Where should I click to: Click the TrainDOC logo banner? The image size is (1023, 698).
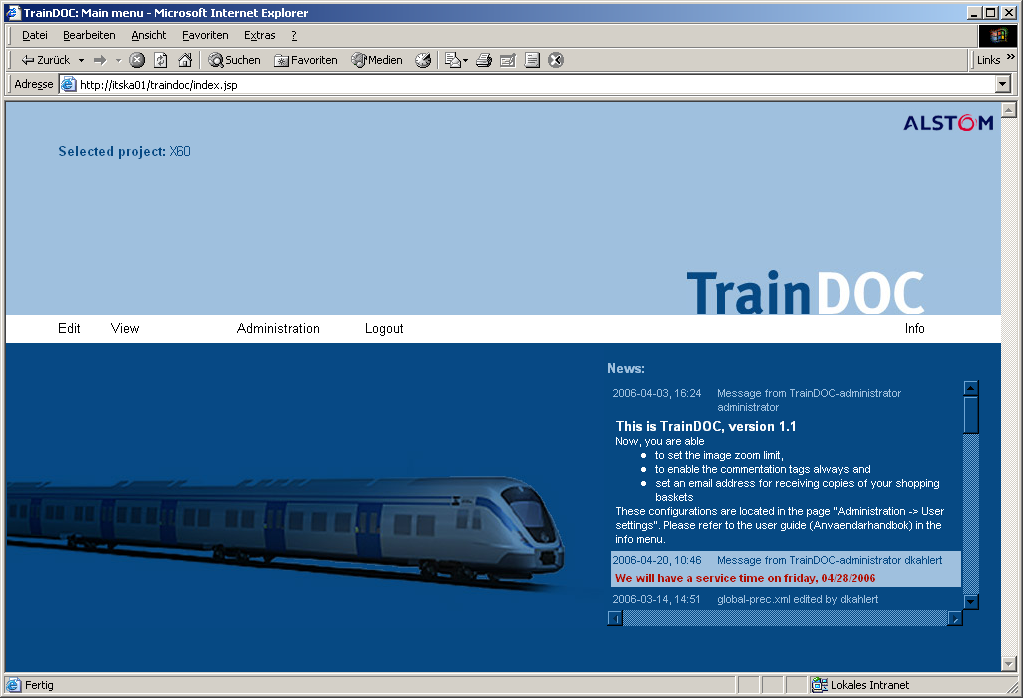(x=805, y=292)
